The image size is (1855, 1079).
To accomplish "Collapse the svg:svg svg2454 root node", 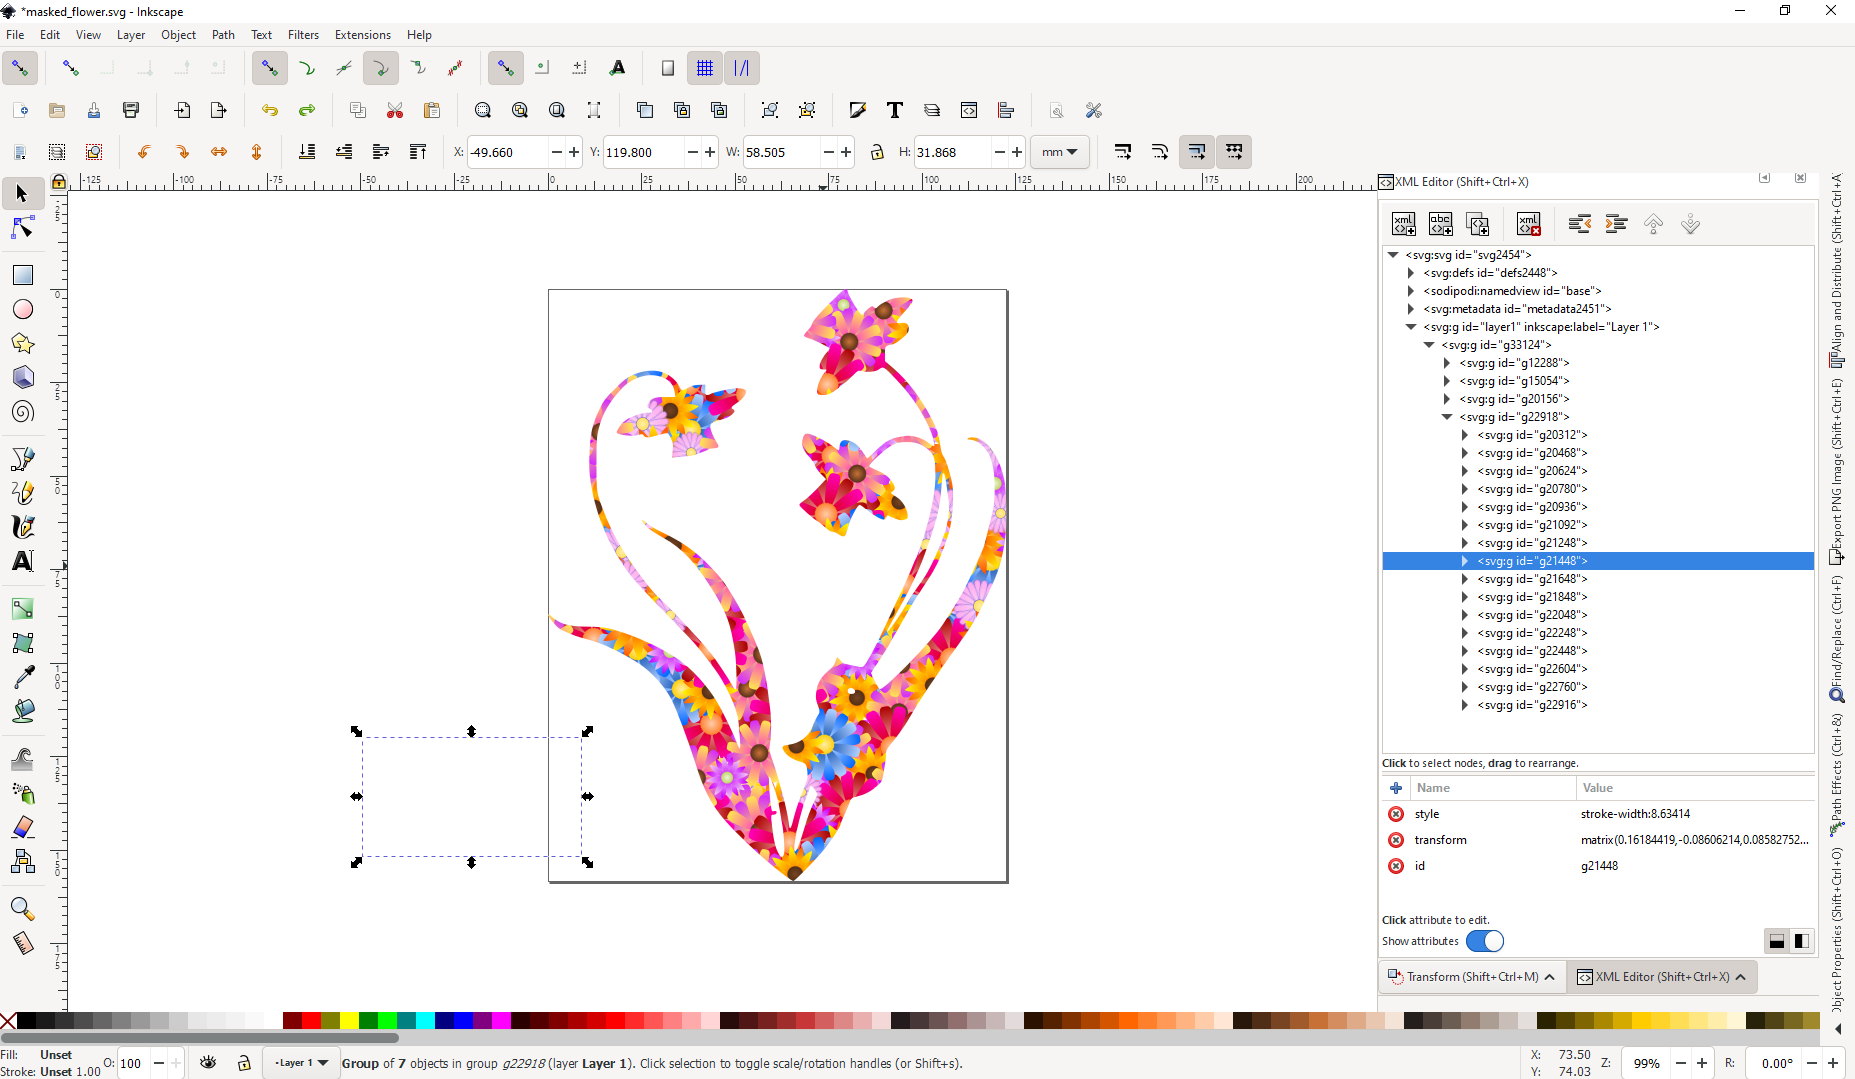I will (x=1393, y=255).
